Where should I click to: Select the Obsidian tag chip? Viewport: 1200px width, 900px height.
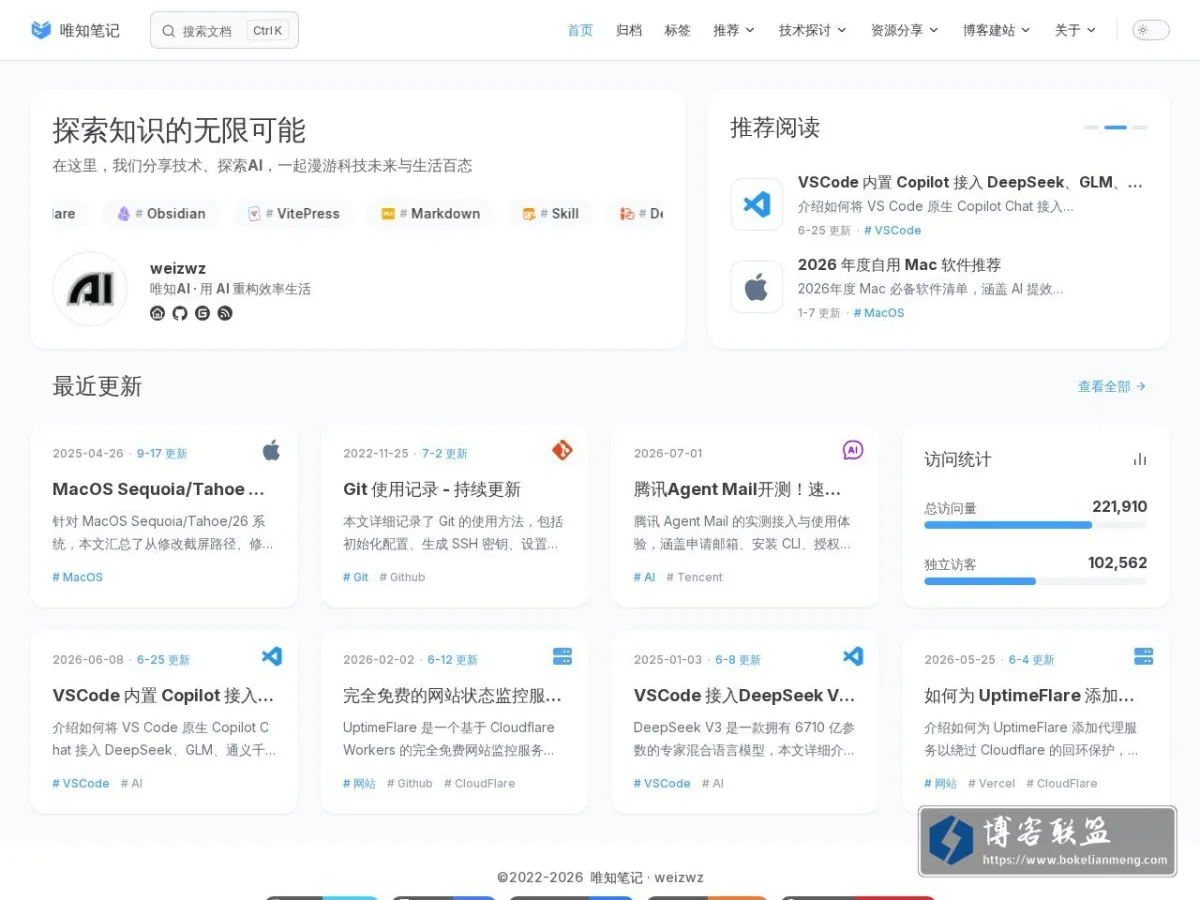[161, 213]
